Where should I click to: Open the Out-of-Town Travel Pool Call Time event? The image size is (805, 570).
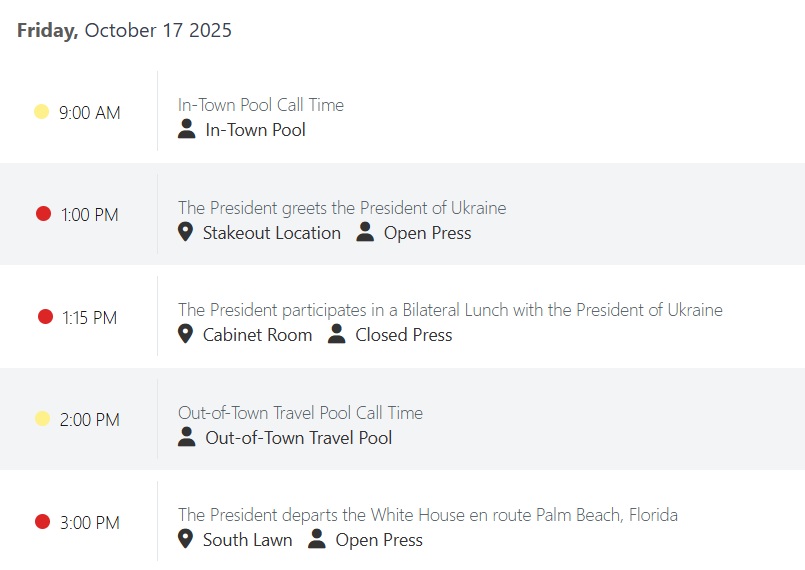pyautogui.click(x=300, y=413)
